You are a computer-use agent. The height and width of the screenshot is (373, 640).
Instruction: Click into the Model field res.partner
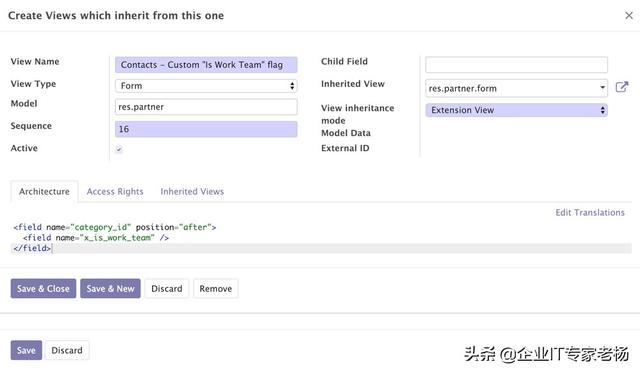(x=206, y=107)
